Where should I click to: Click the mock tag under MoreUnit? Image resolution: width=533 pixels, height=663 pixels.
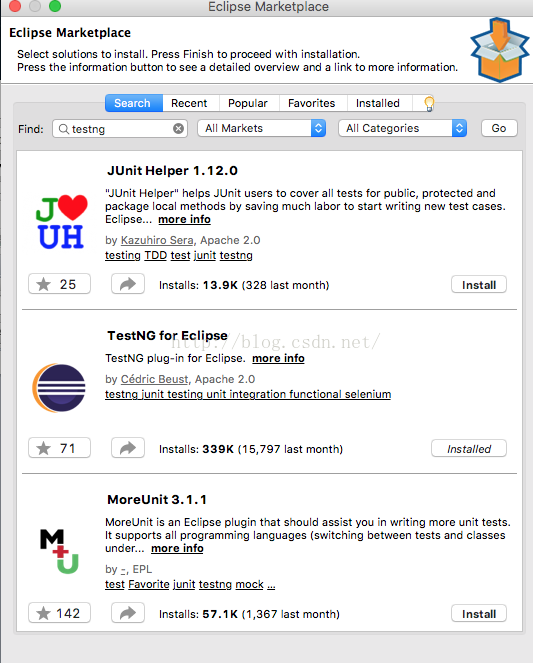pos(249,584)
